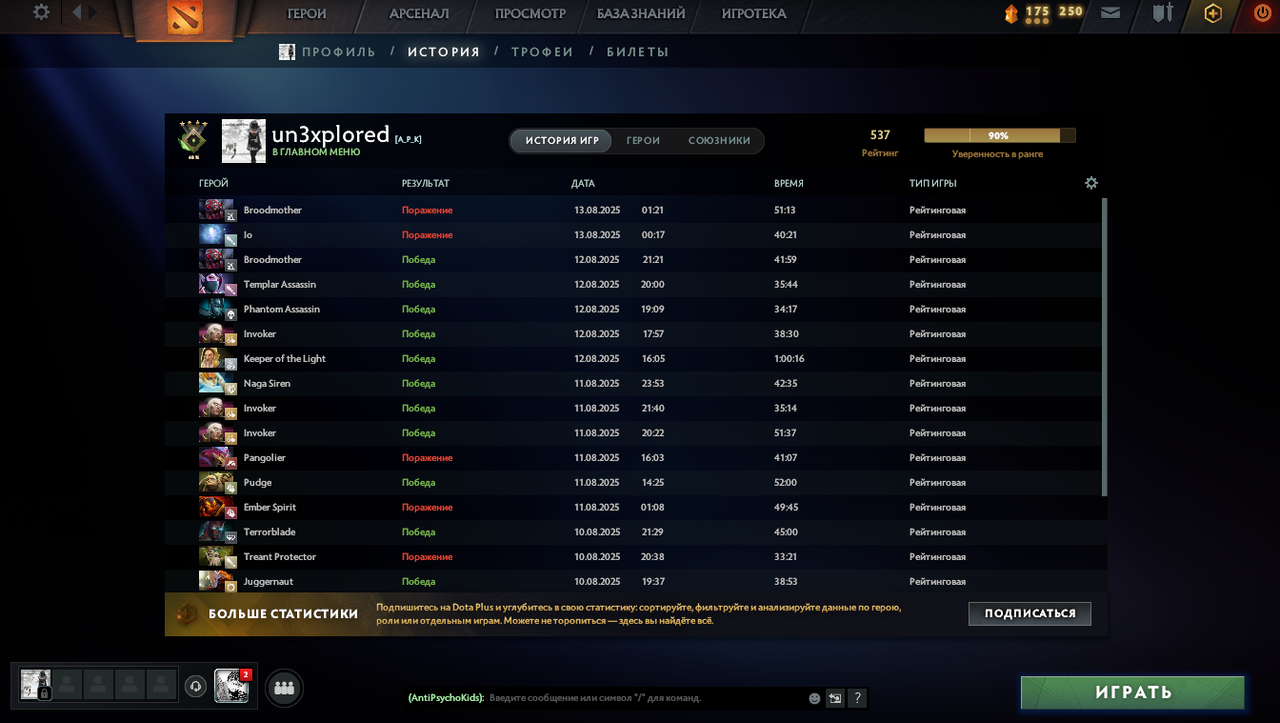Click the Io hero portrait icon

coord(216,234)
